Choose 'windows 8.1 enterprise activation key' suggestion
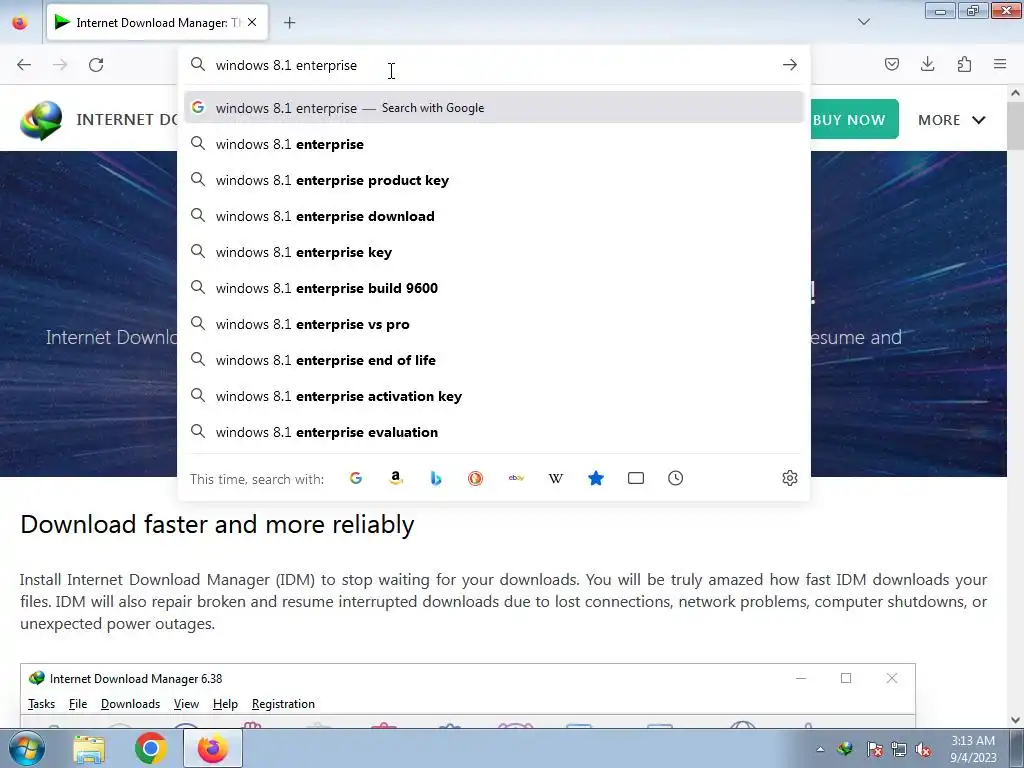Screen dimensions: 1024x768 pyautogui.click(x=494, y=396)
